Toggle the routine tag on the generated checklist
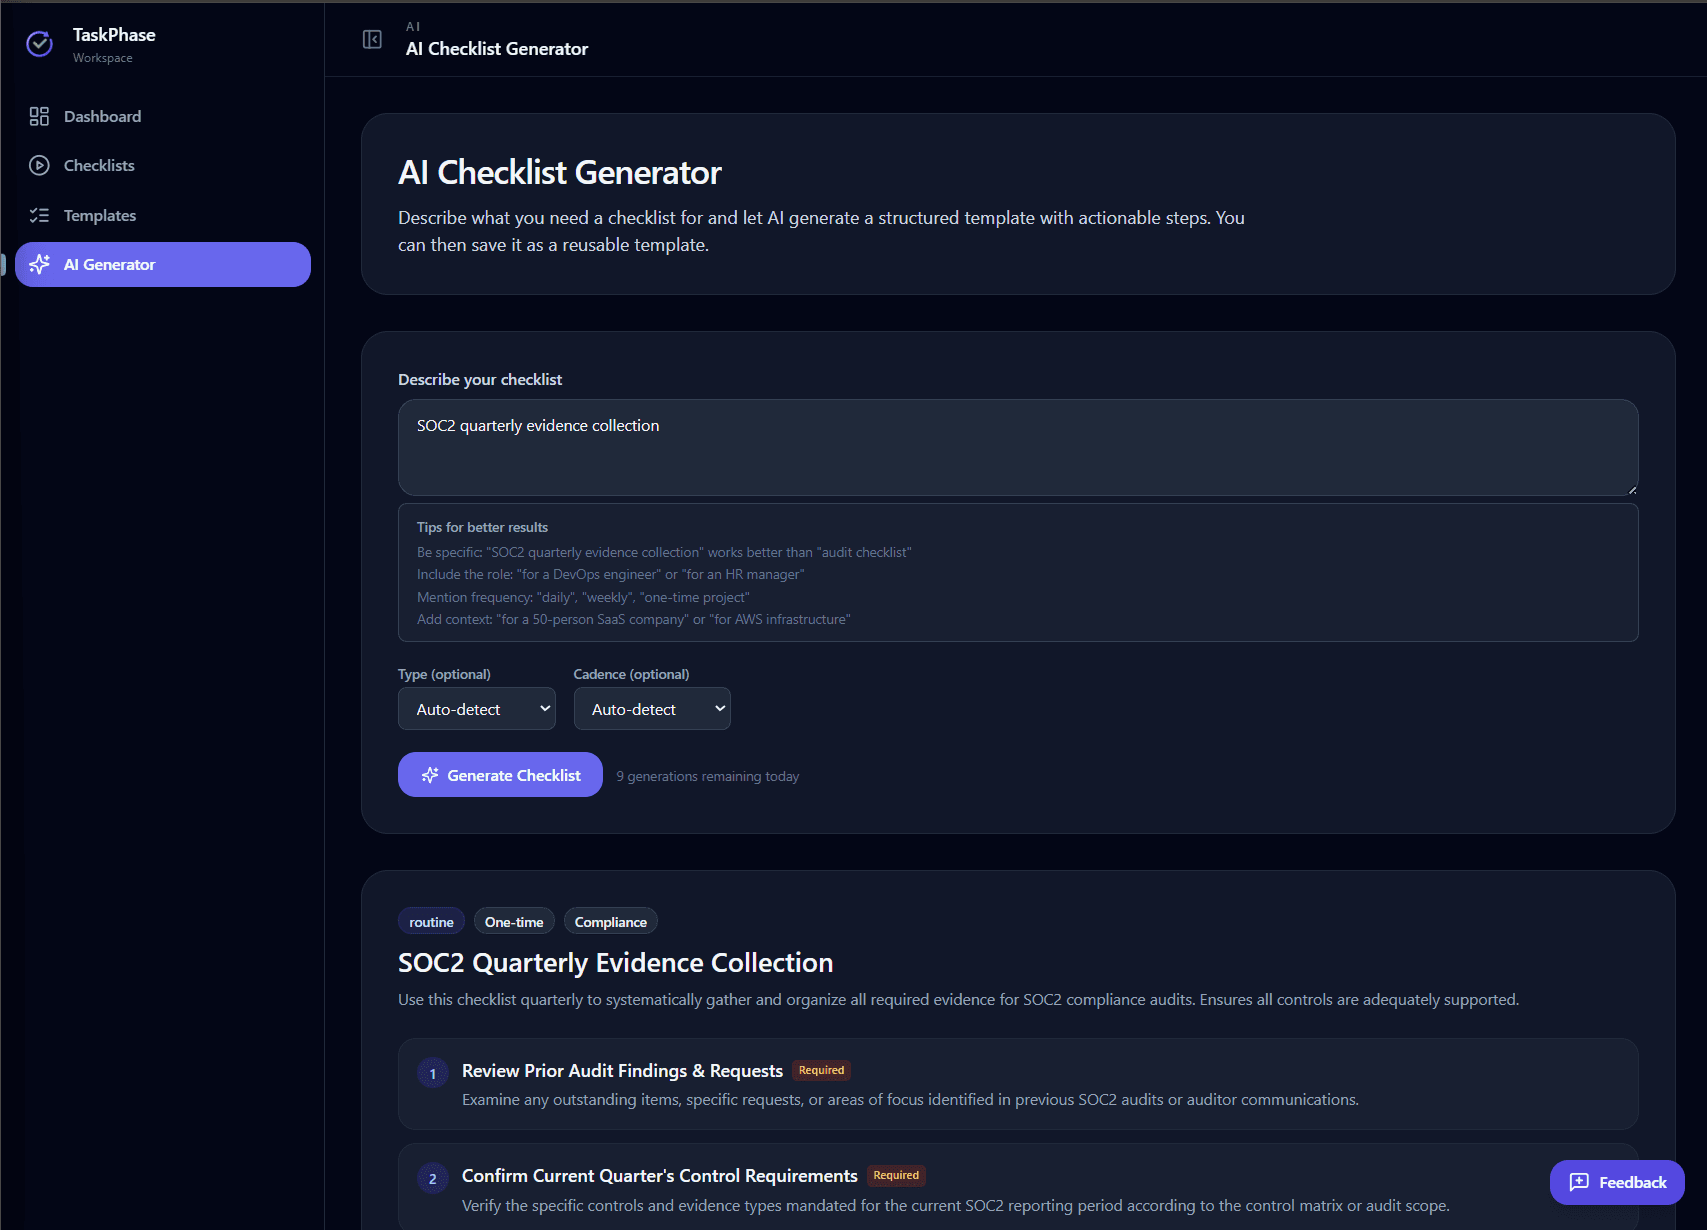This screenshot has width=1707, height=1230. point(431,921)
